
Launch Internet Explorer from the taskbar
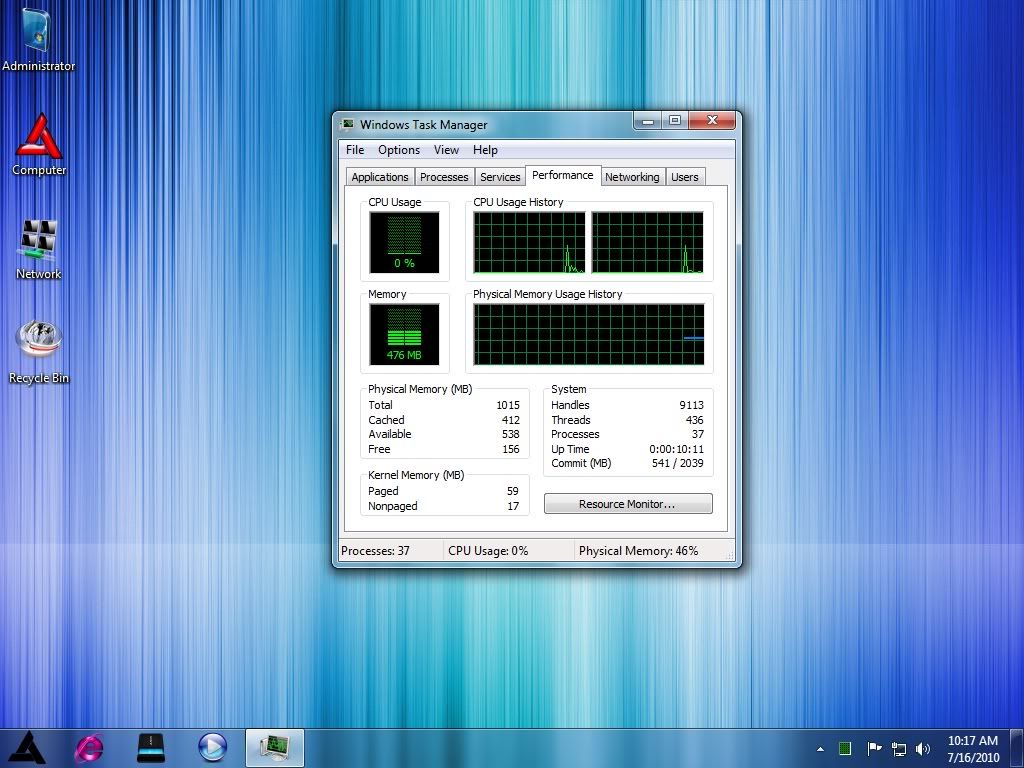point(89,748)
